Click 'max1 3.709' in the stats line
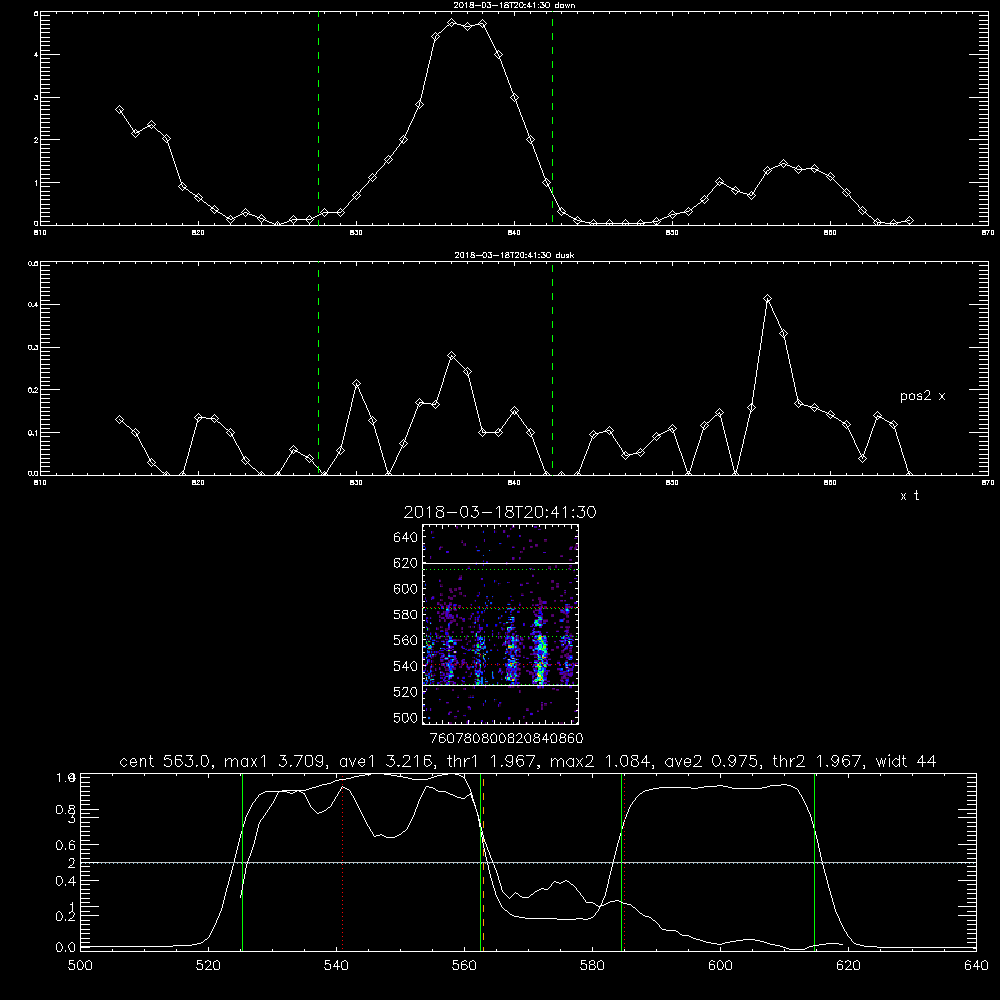The height and width of the screenshot is (1000, 1000). tap(274, 761)
